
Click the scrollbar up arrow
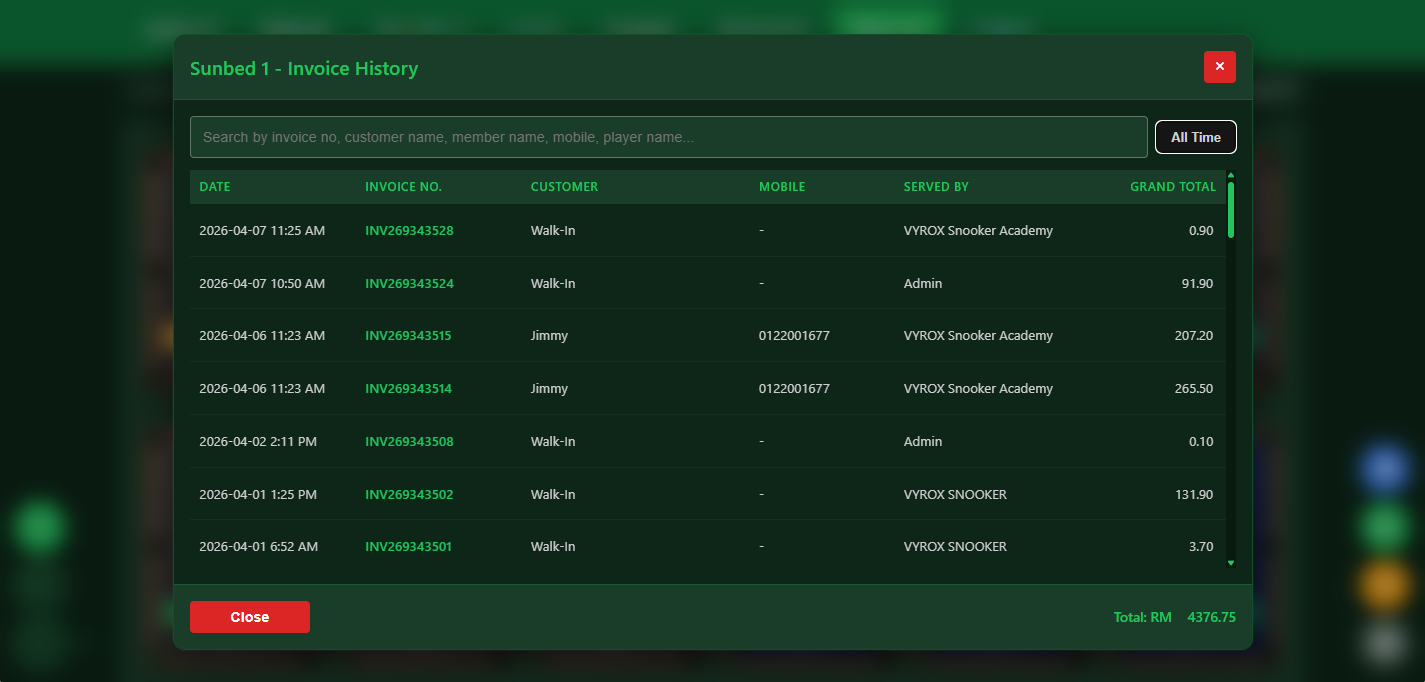[1230, 175]
